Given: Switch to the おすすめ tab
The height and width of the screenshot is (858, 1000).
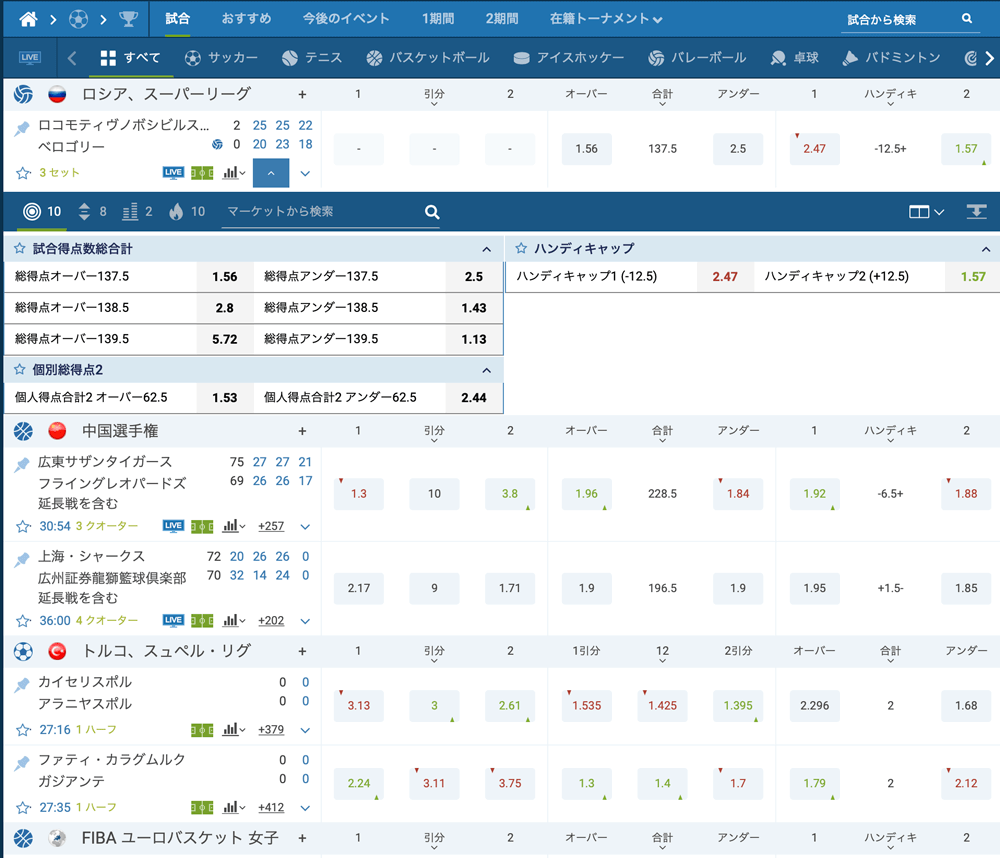Looking at the screenshot, I should coord(246,19).
